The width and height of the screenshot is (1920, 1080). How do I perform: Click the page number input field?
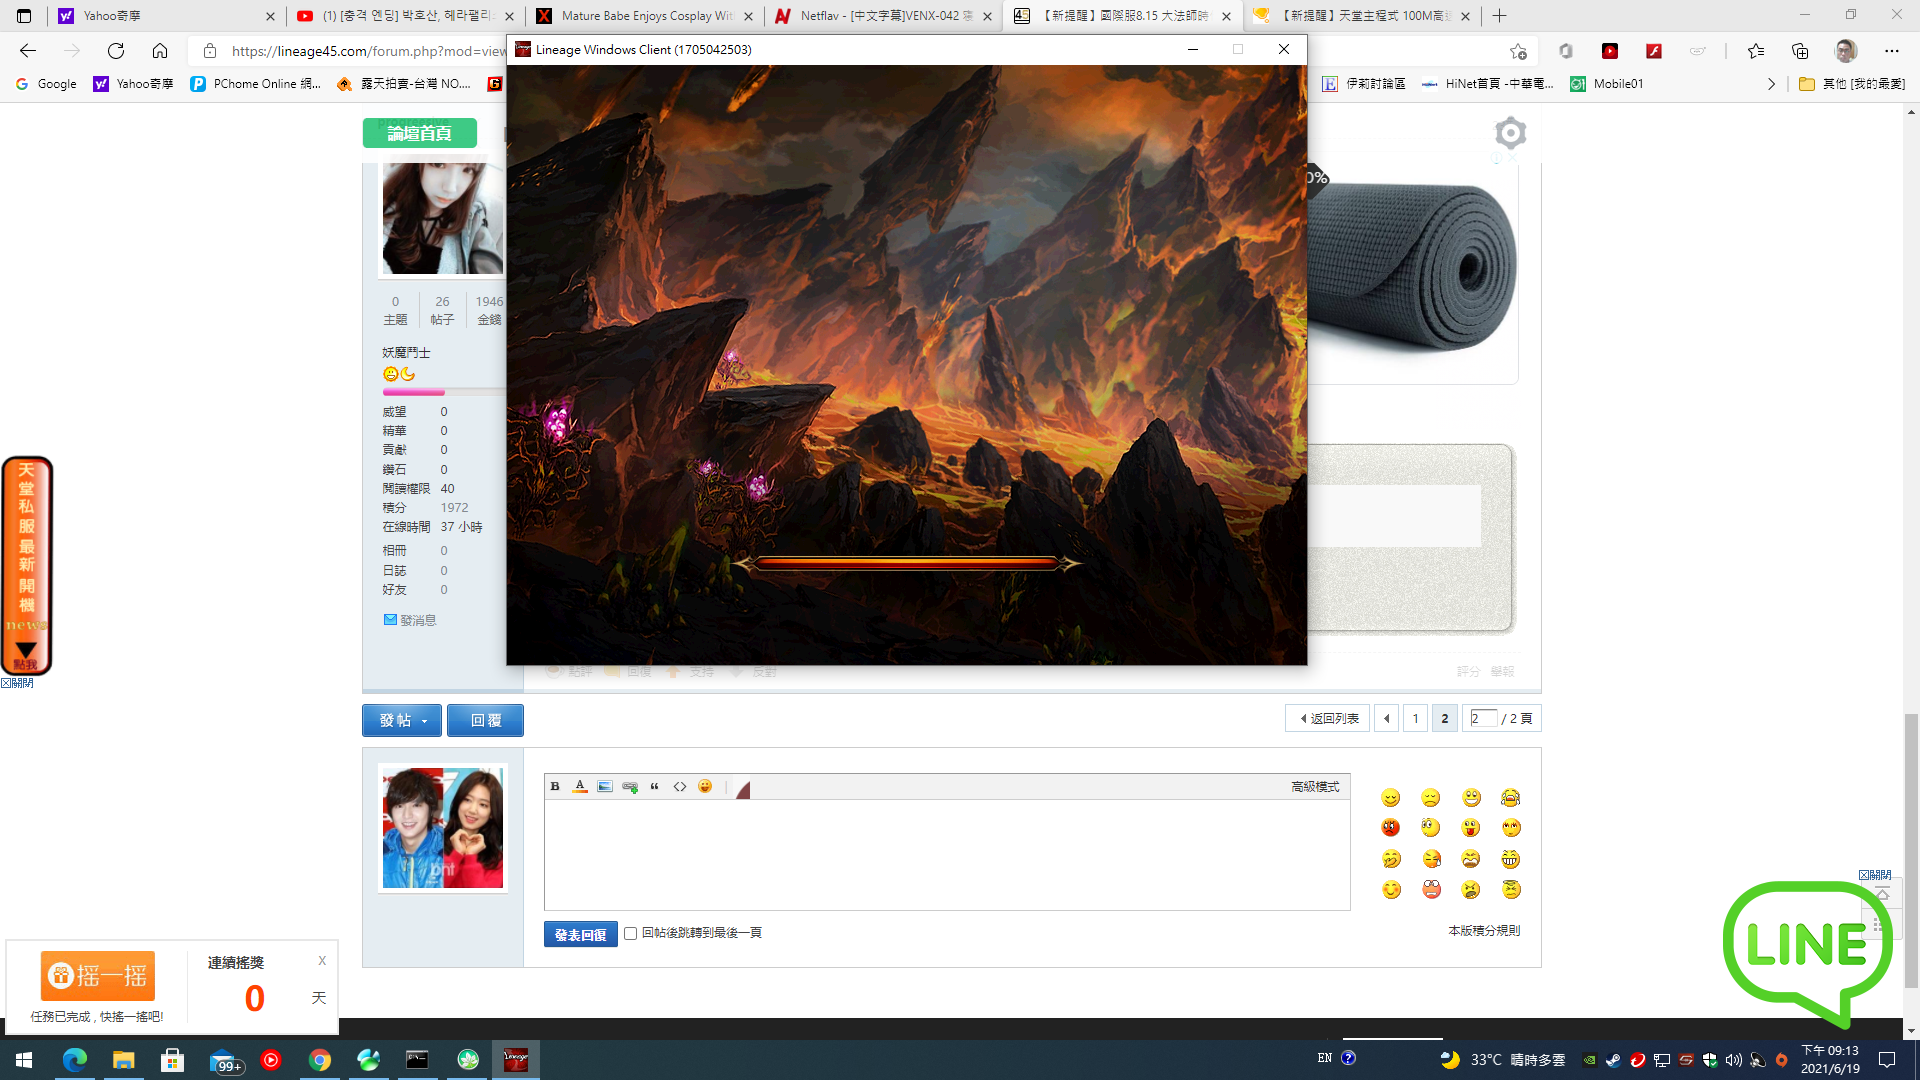[1484, 718]
